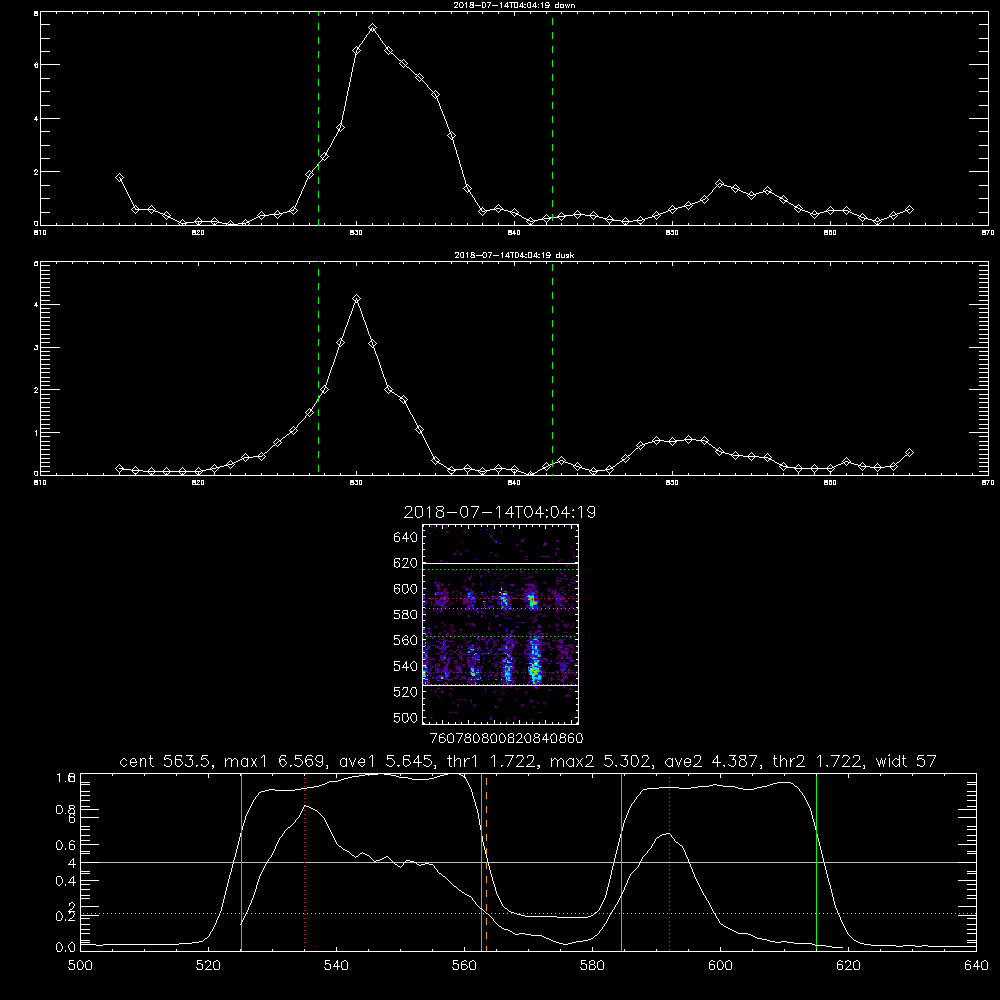Screen dimensions: 1000x1000
Task: Click bottom plot x-axis label "540"
Action: tap(336, 966)
